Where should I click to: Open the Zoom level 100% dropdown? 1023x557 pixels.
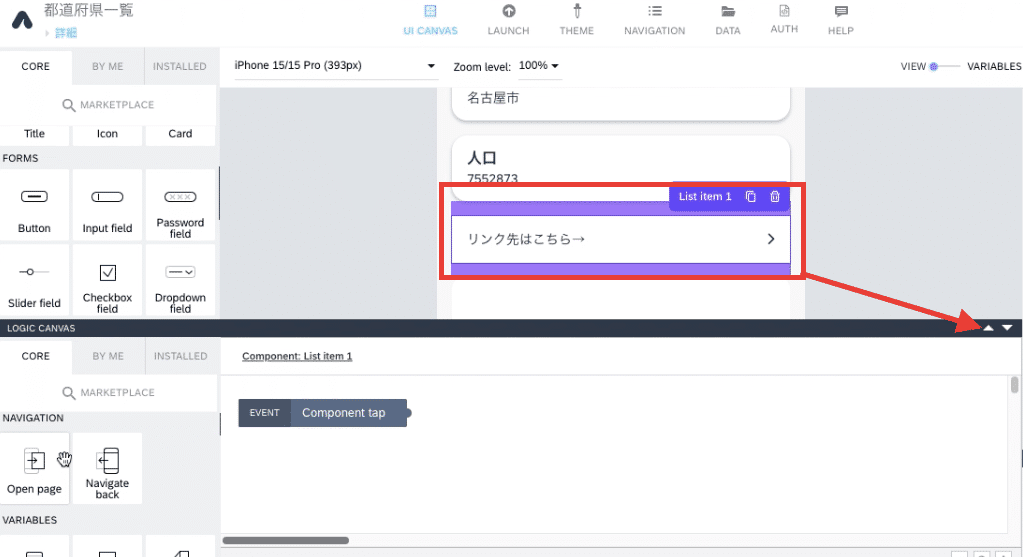539,66
